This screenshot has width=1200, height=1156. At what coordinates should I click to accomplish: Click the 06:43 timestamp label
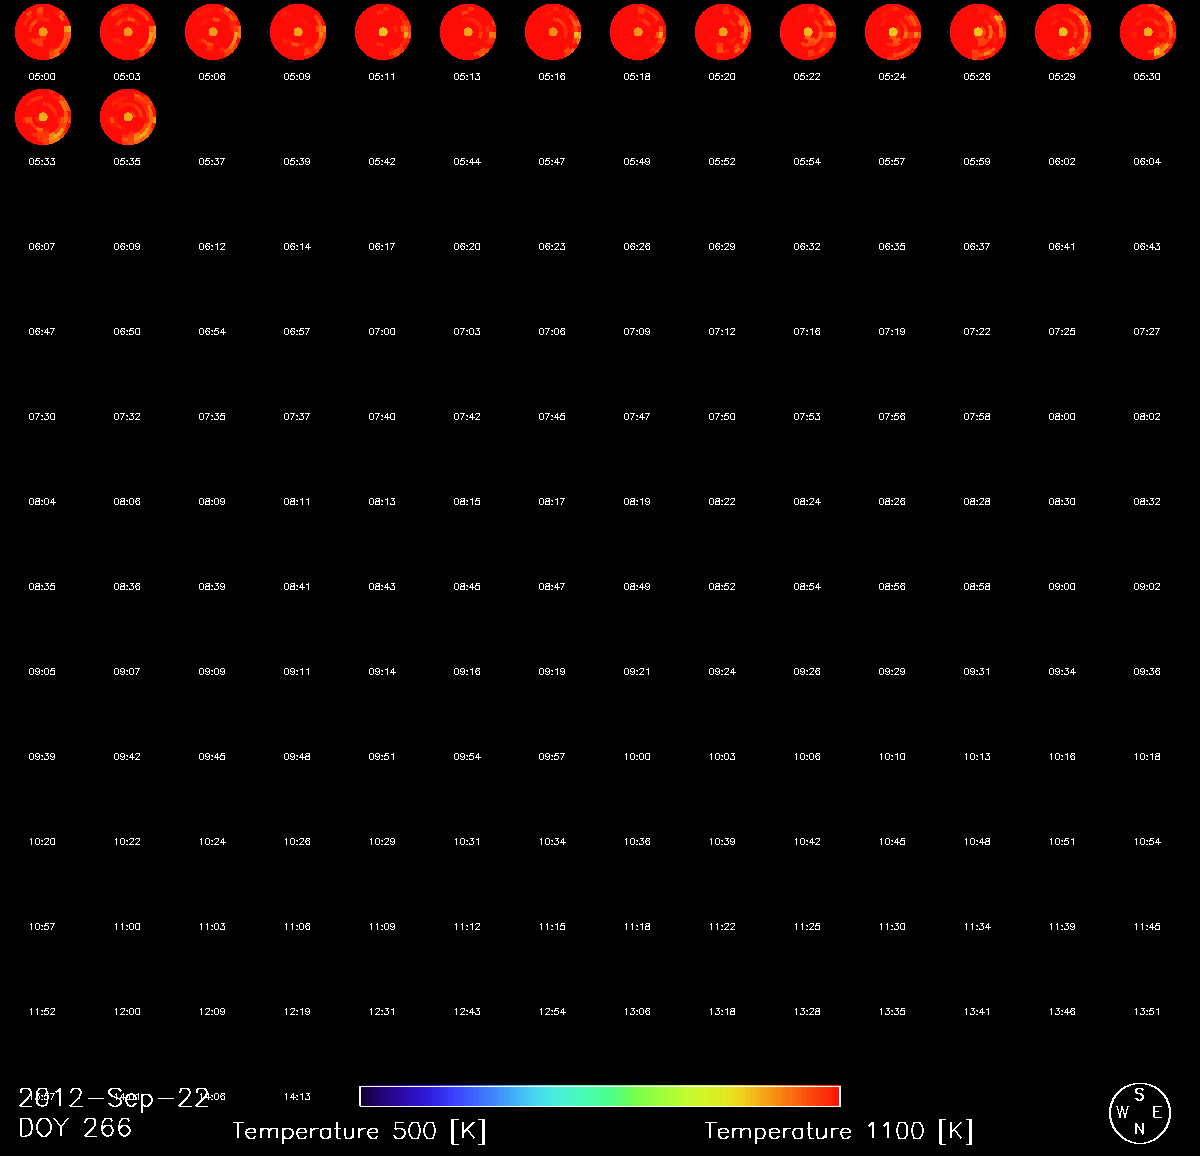click(x=1147, y=247)
